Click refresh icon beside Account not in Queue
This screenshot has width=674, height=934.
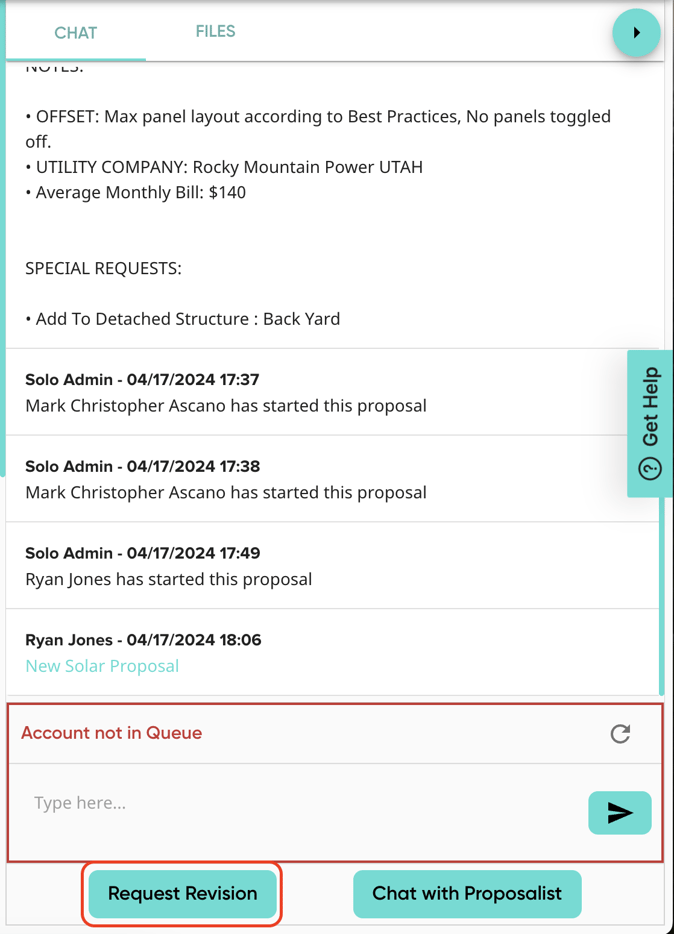click(620, 734)
